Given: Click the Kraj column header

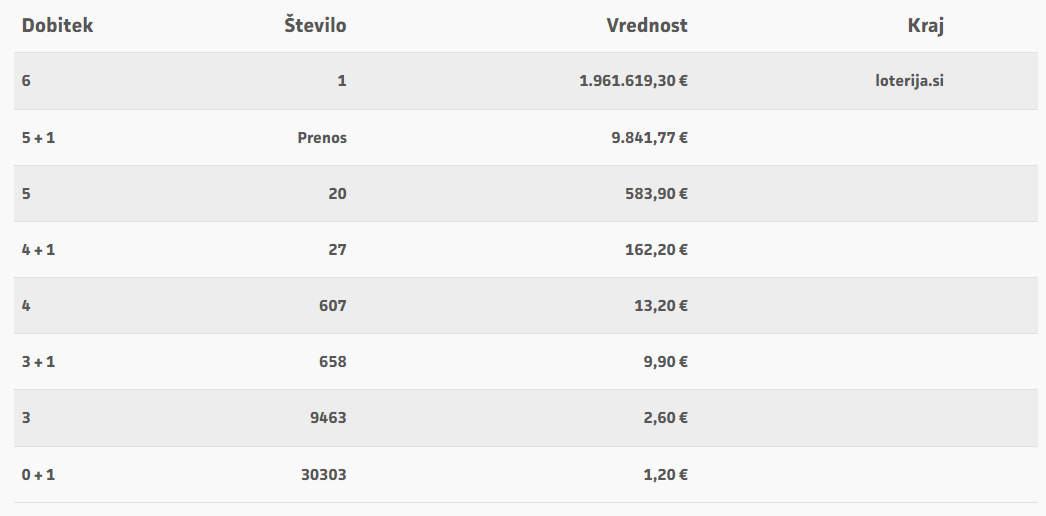Looking at the screenshot, I should (x=925, y=26).
